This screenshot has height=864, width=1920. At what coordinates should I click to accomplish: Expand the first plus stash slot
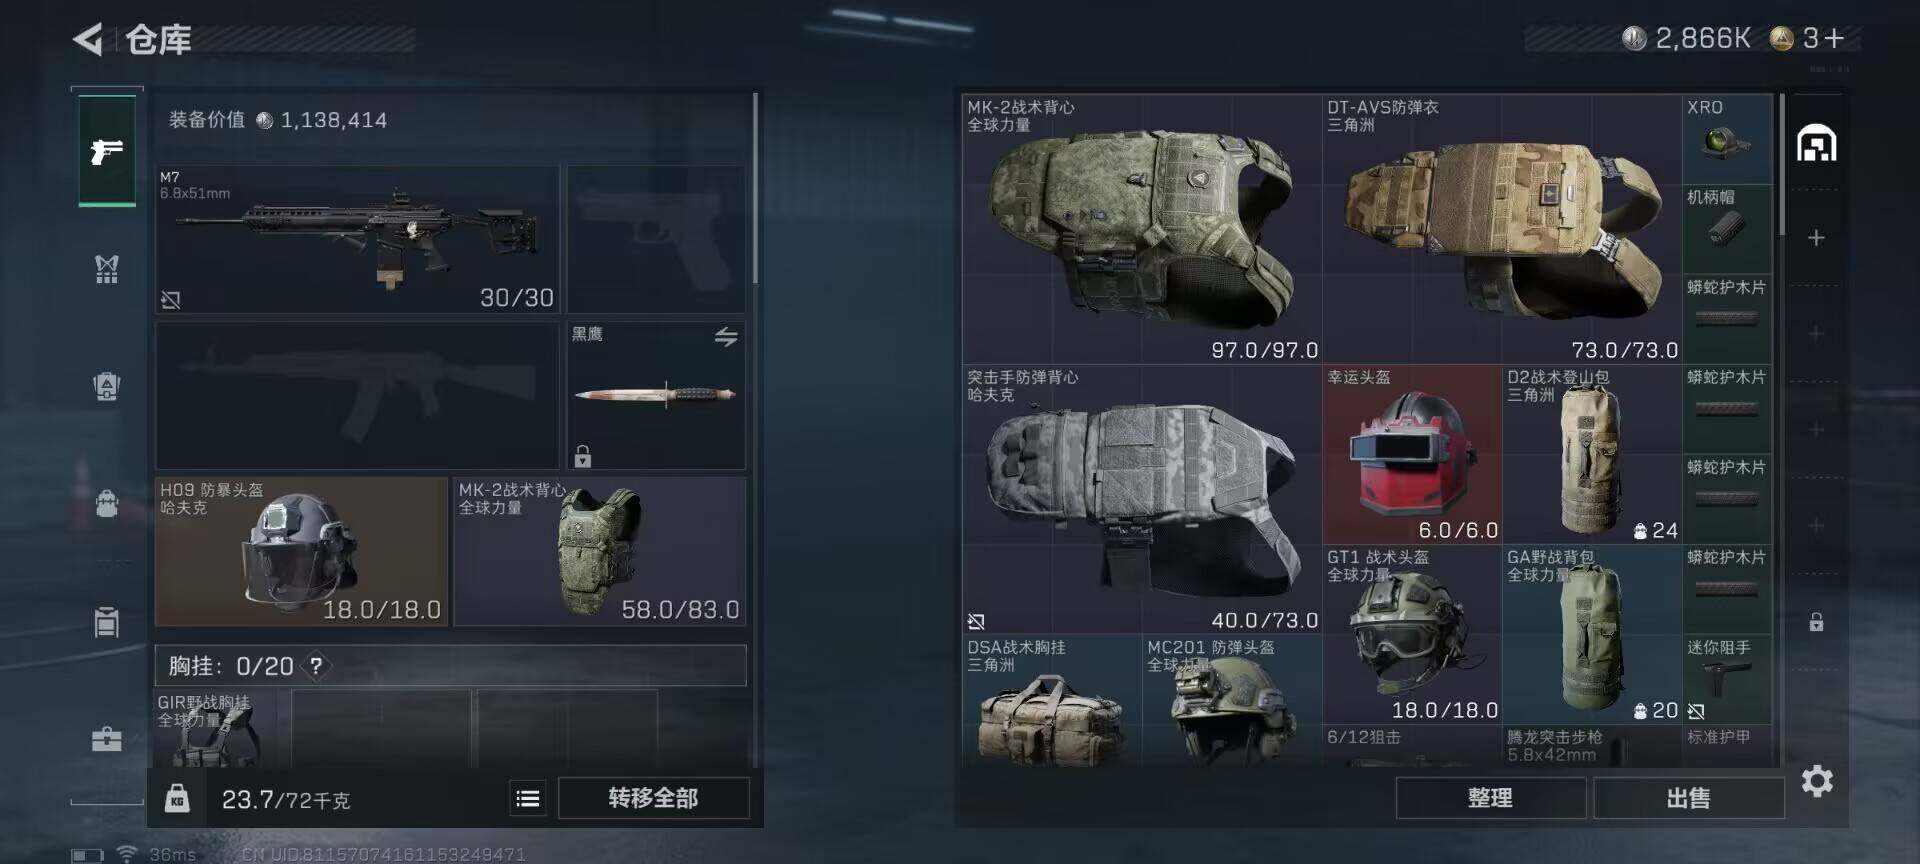click(1816, 238)
